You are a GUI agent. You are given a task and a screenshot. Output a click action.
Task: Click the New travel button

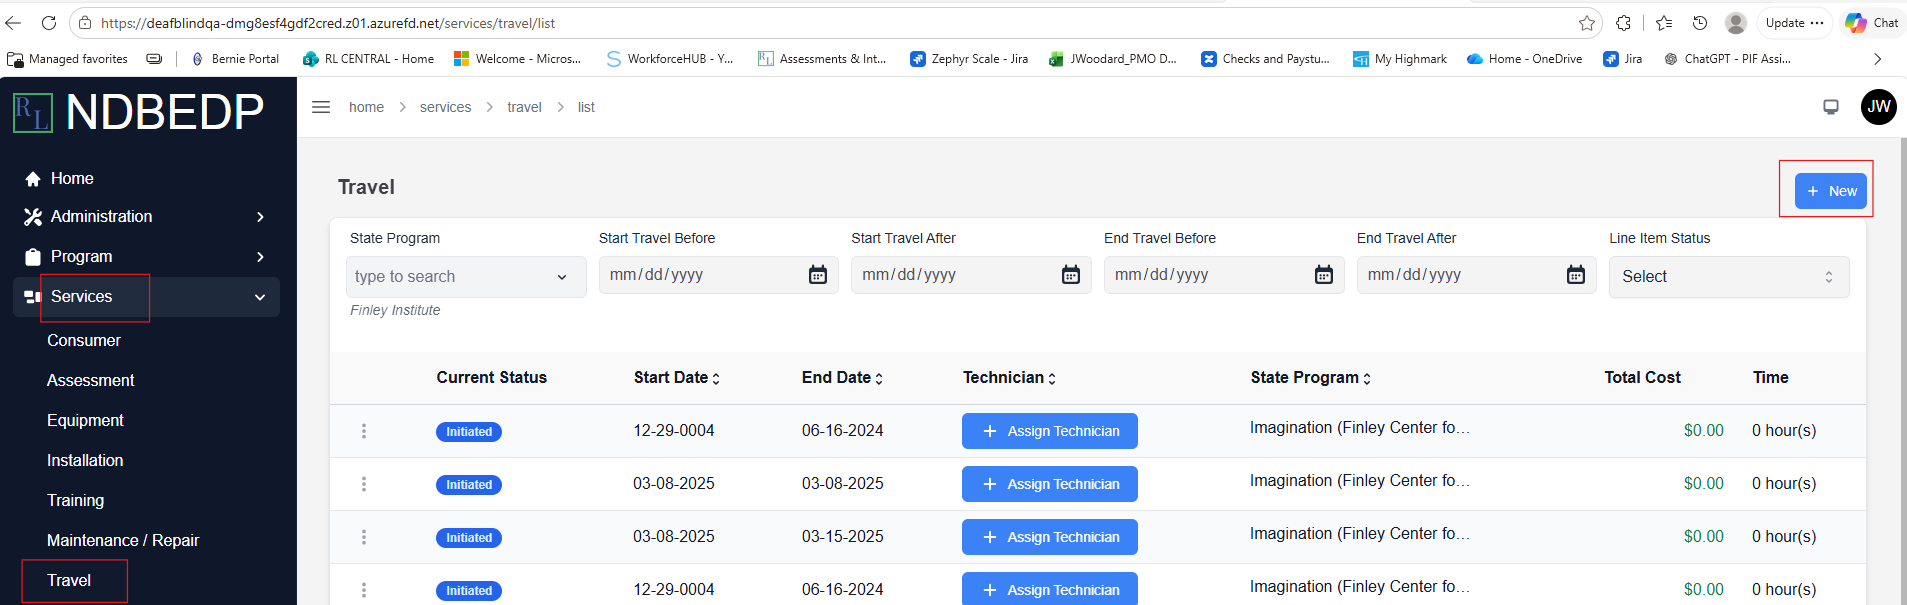click(1831, 191)
